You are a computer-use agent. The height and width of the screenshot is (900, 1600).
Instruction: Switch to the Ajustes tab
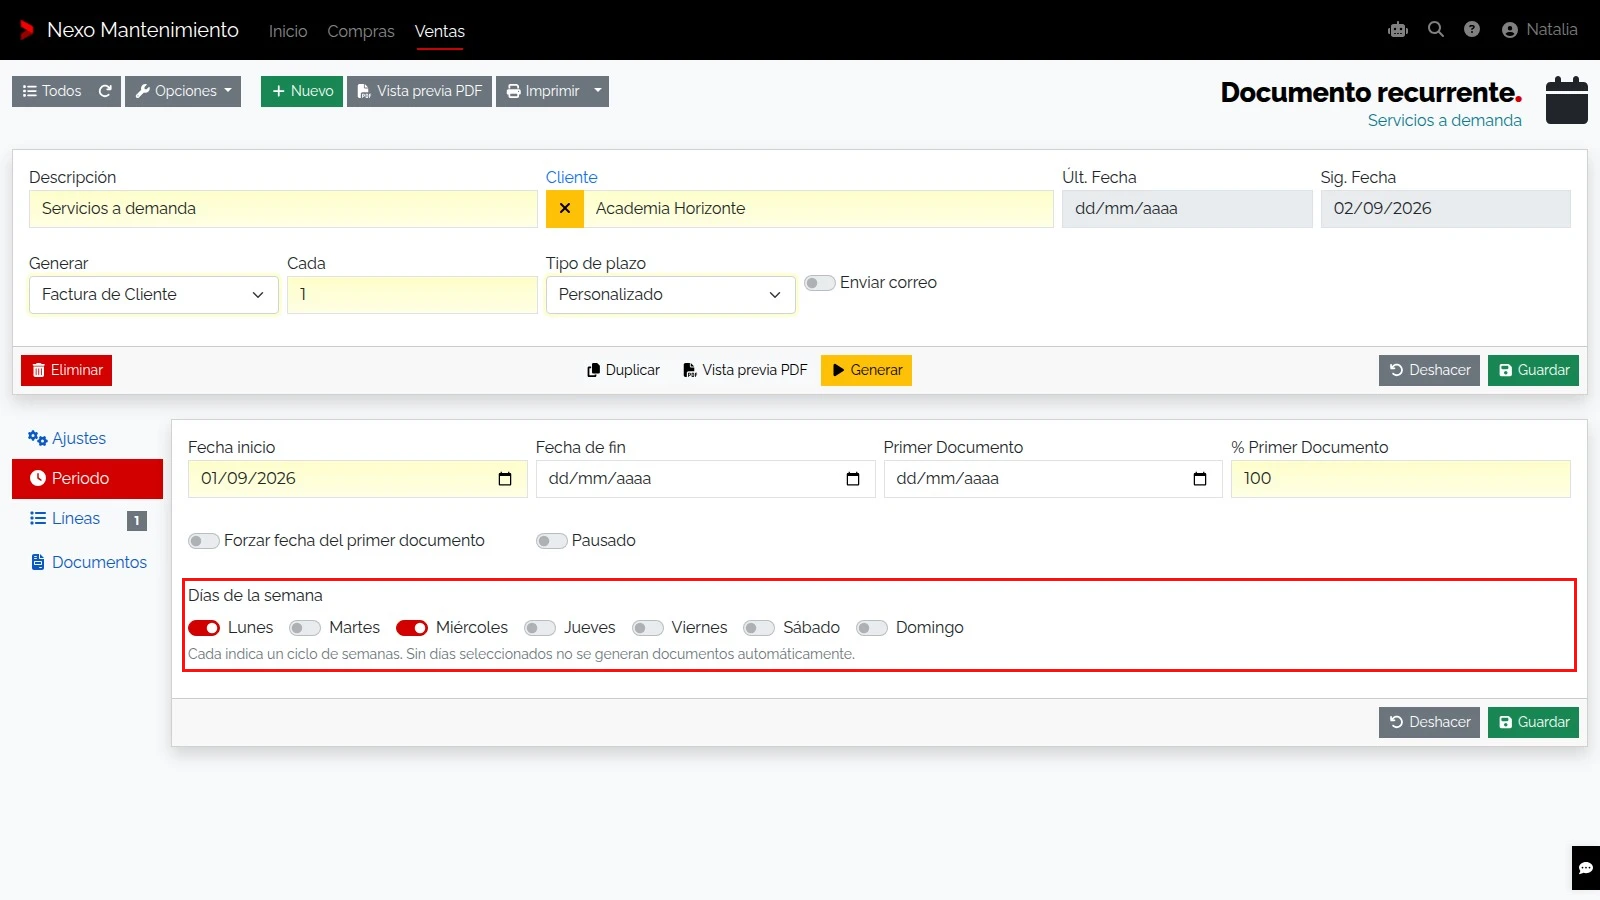87,439
